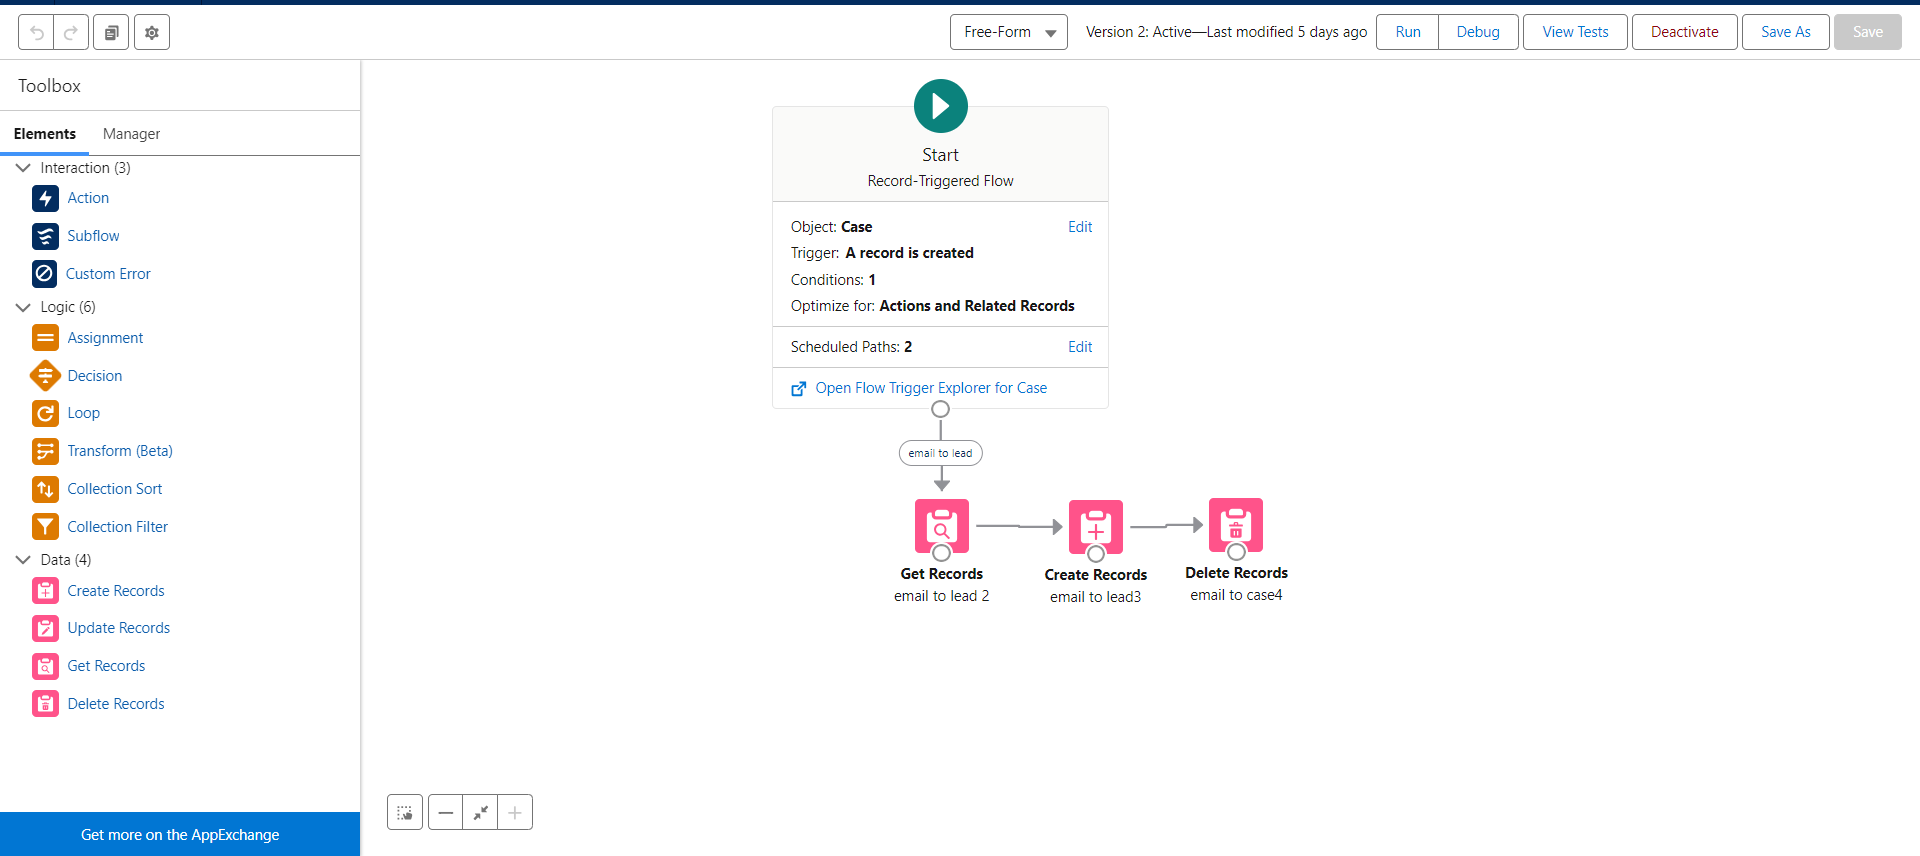Select the Create Records canvas element icon
The image size is (1920, 856).
point(1095,526)
